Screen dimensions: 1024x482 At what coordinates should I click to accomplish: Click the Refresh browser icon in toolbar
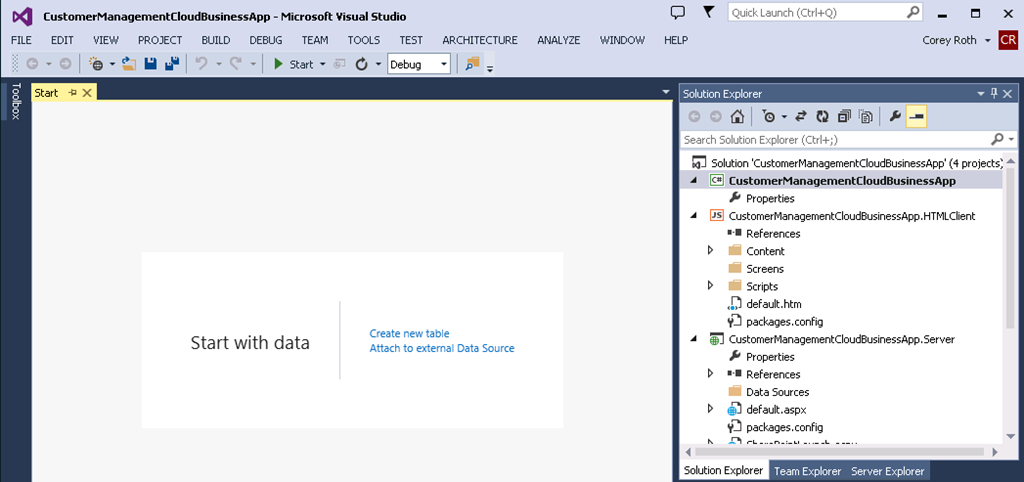click(361, 64)
